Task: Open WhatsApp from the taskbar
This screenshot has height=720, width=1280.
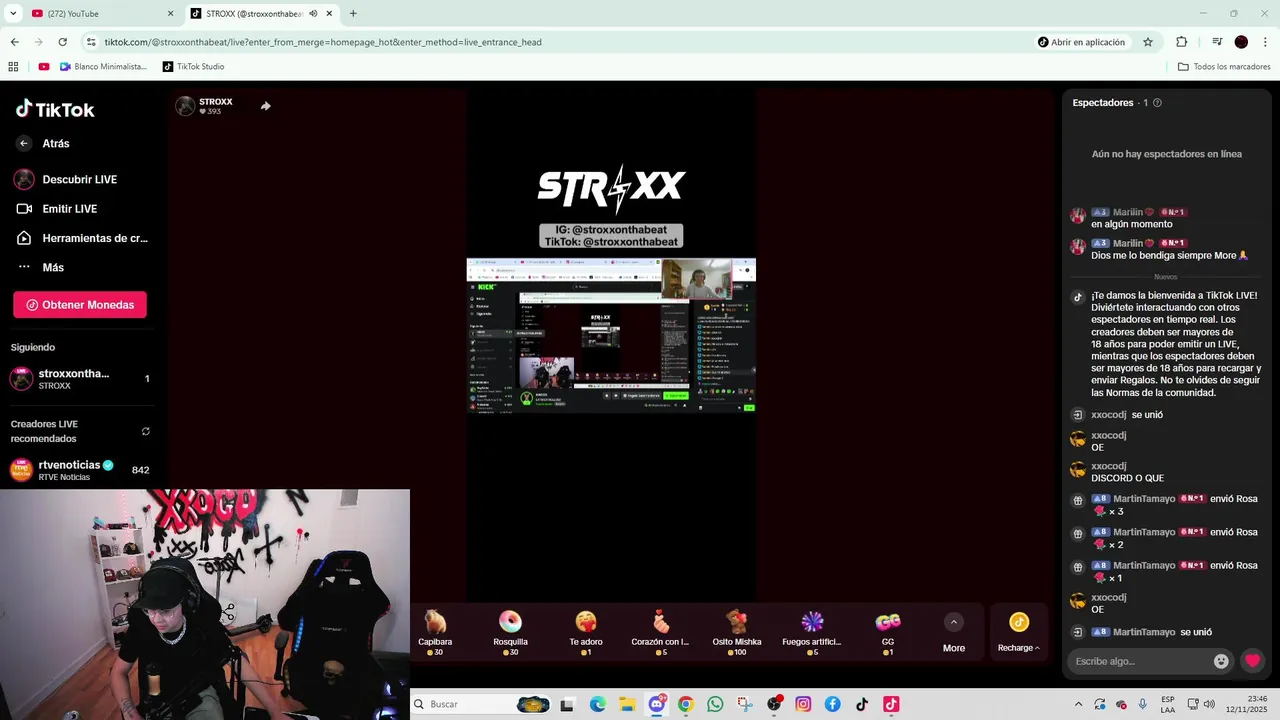Action: (715, 704)
